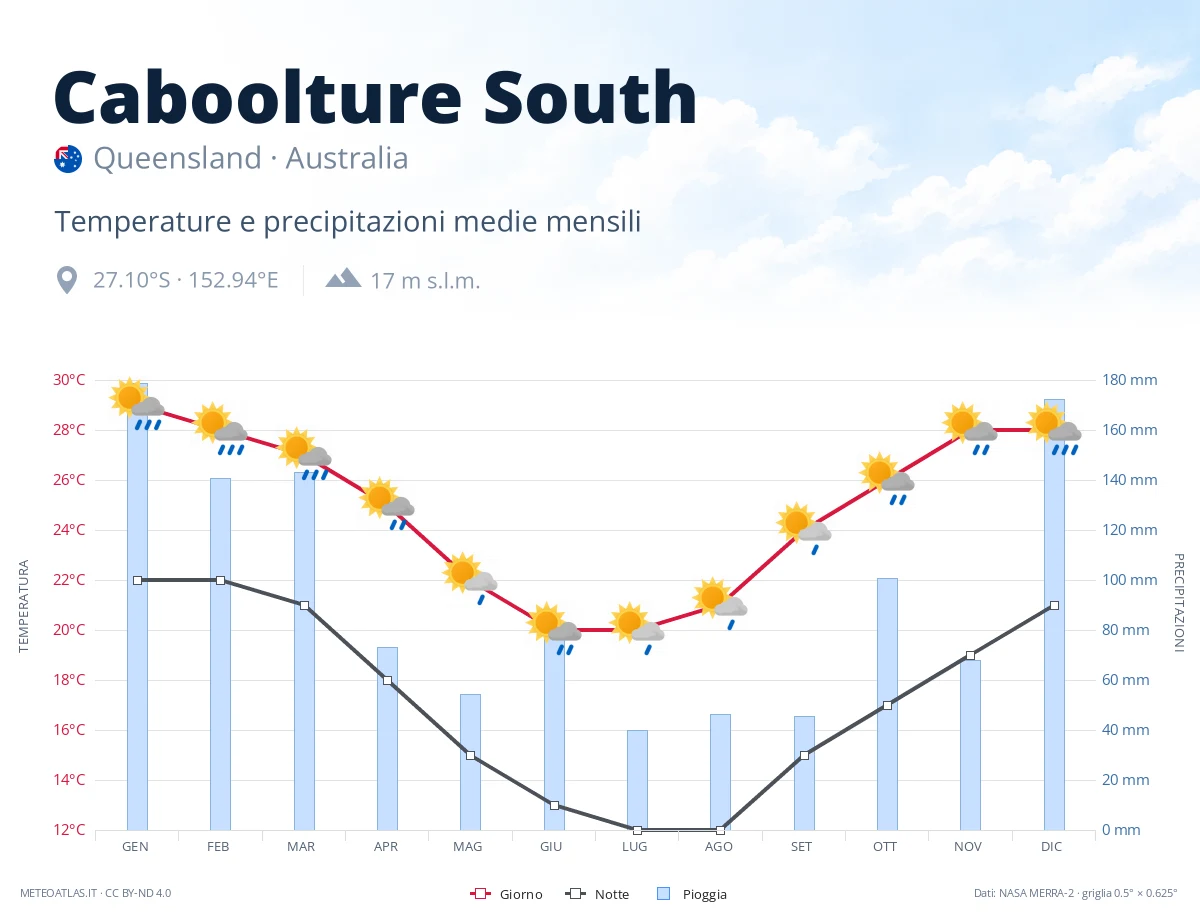
Task: Click the December (DIC) weather icon
Action: click(1055, 429)
